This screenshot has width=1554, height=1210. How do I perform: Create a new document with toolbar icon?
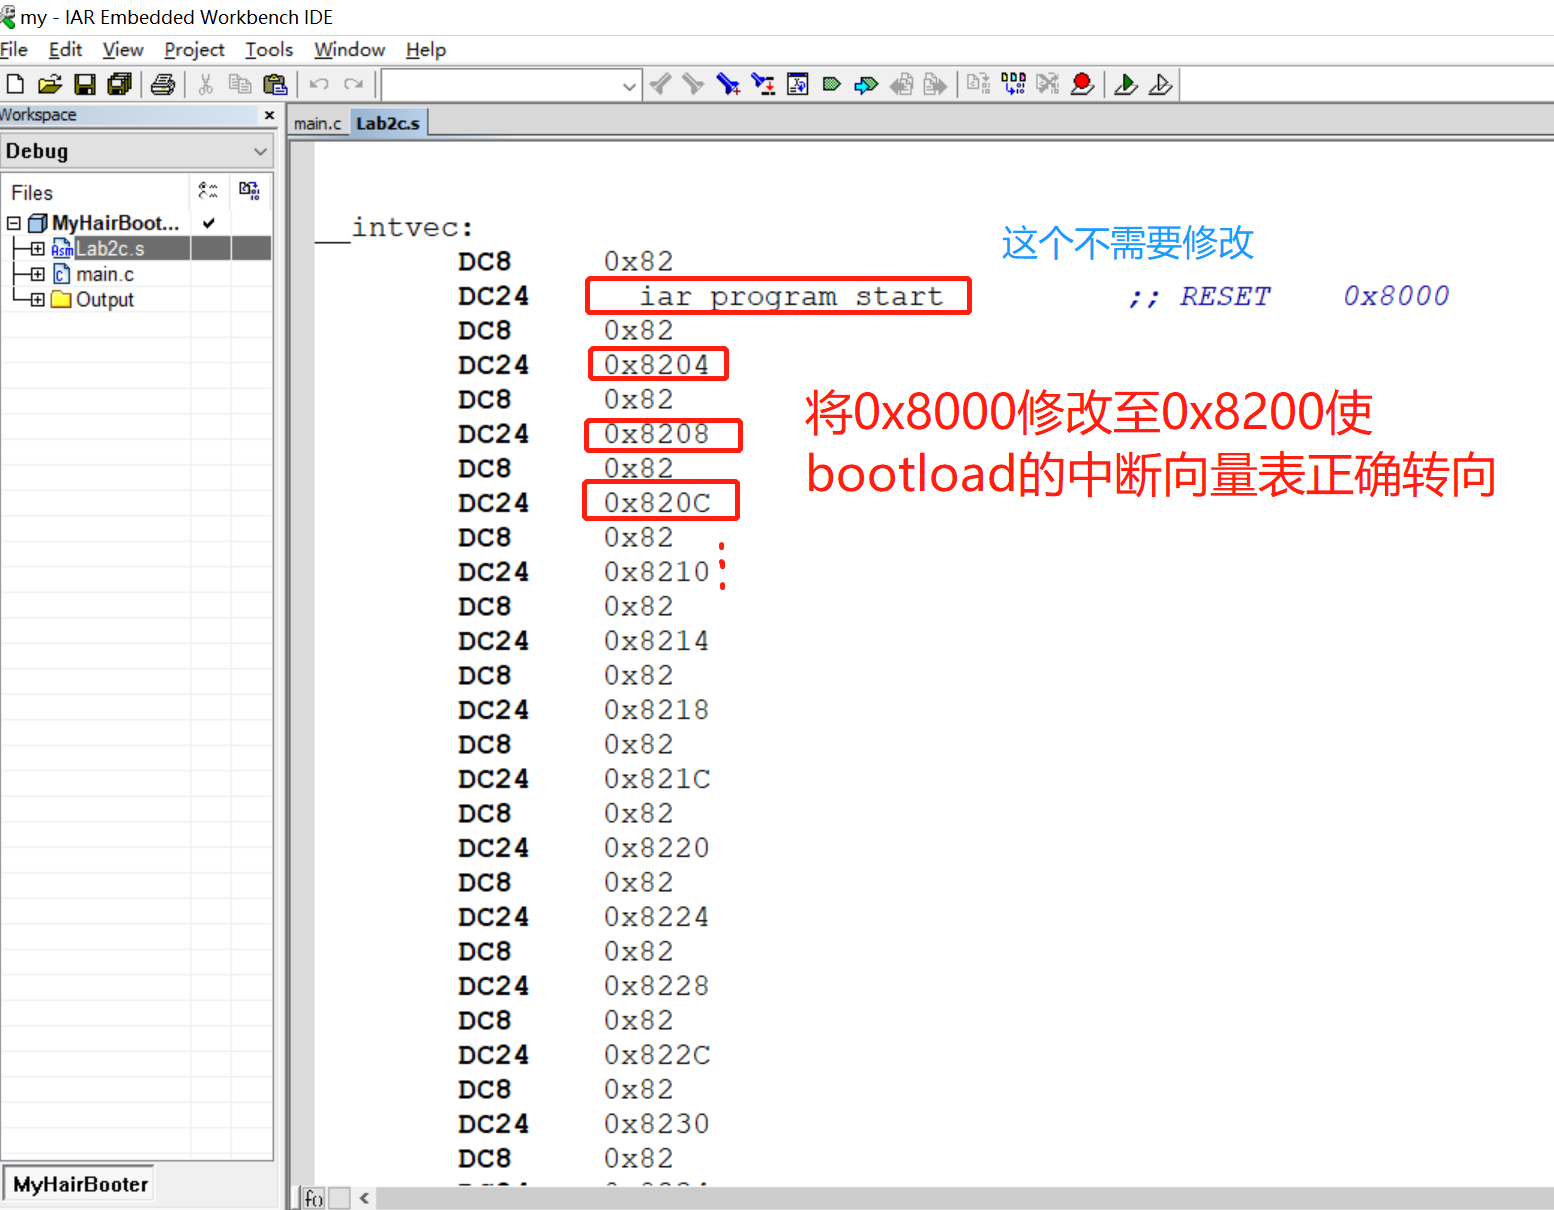[15, 84]
